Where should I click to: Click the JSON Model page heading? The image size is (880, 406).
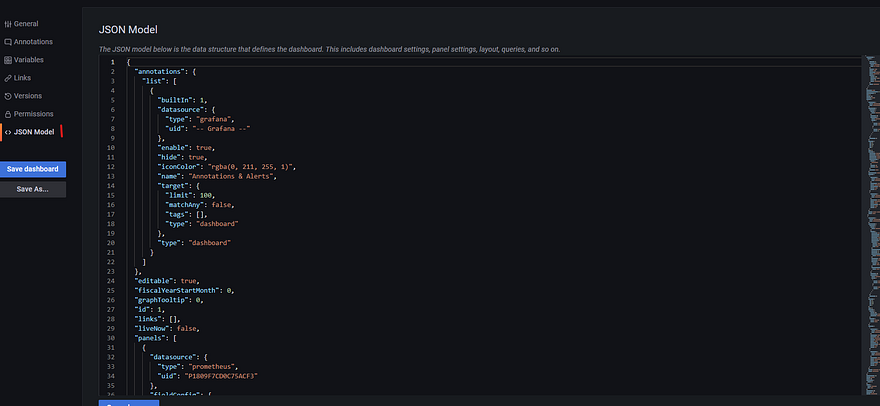tap(129, 30)
